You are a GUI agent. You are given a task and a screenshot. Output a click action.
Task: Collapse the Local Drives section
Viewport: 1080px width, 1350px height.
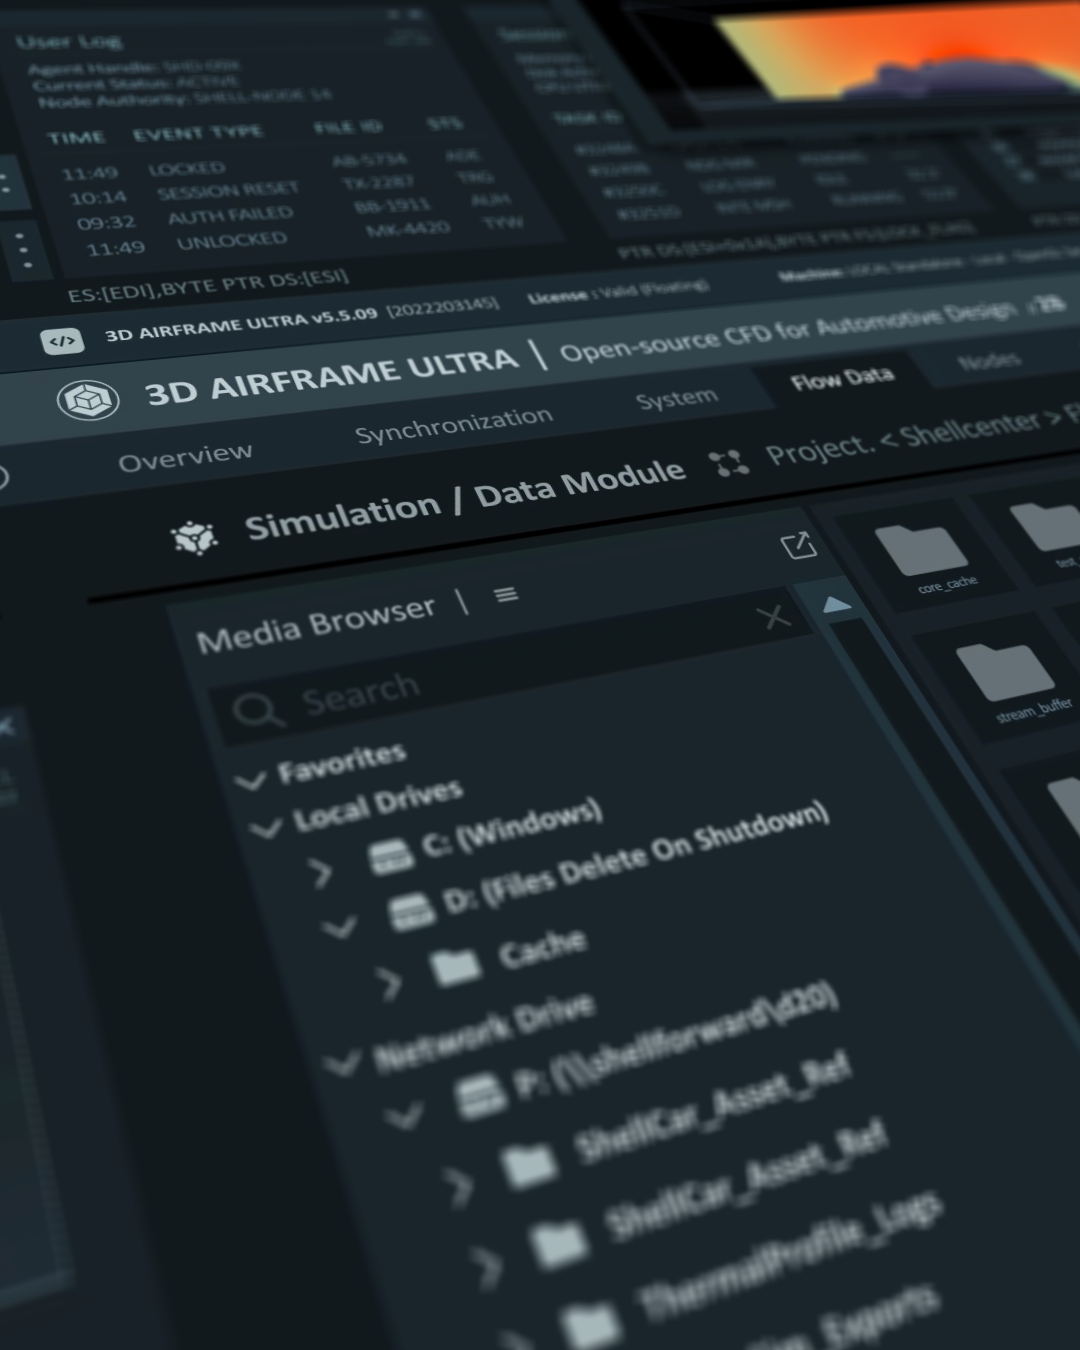point(267,828)
